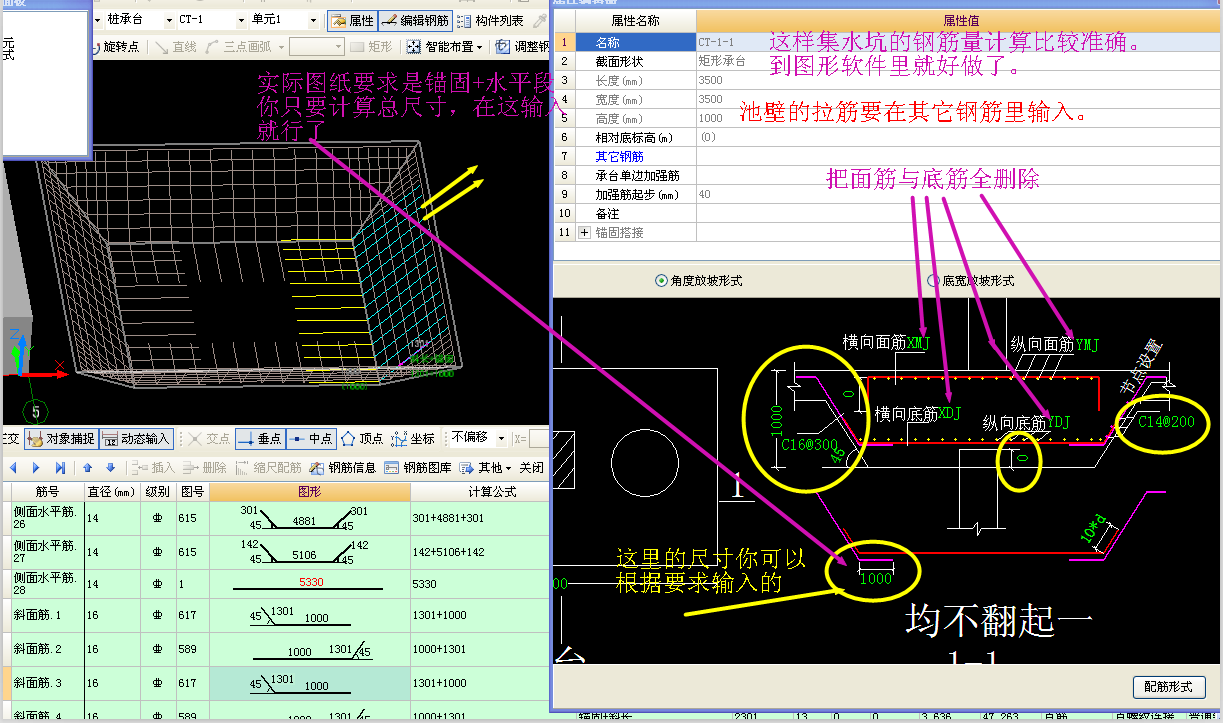Click the 属性名称 column header
Viewport: 1223px width, 723px height.
pyautogui.click(x=636, y=21)
